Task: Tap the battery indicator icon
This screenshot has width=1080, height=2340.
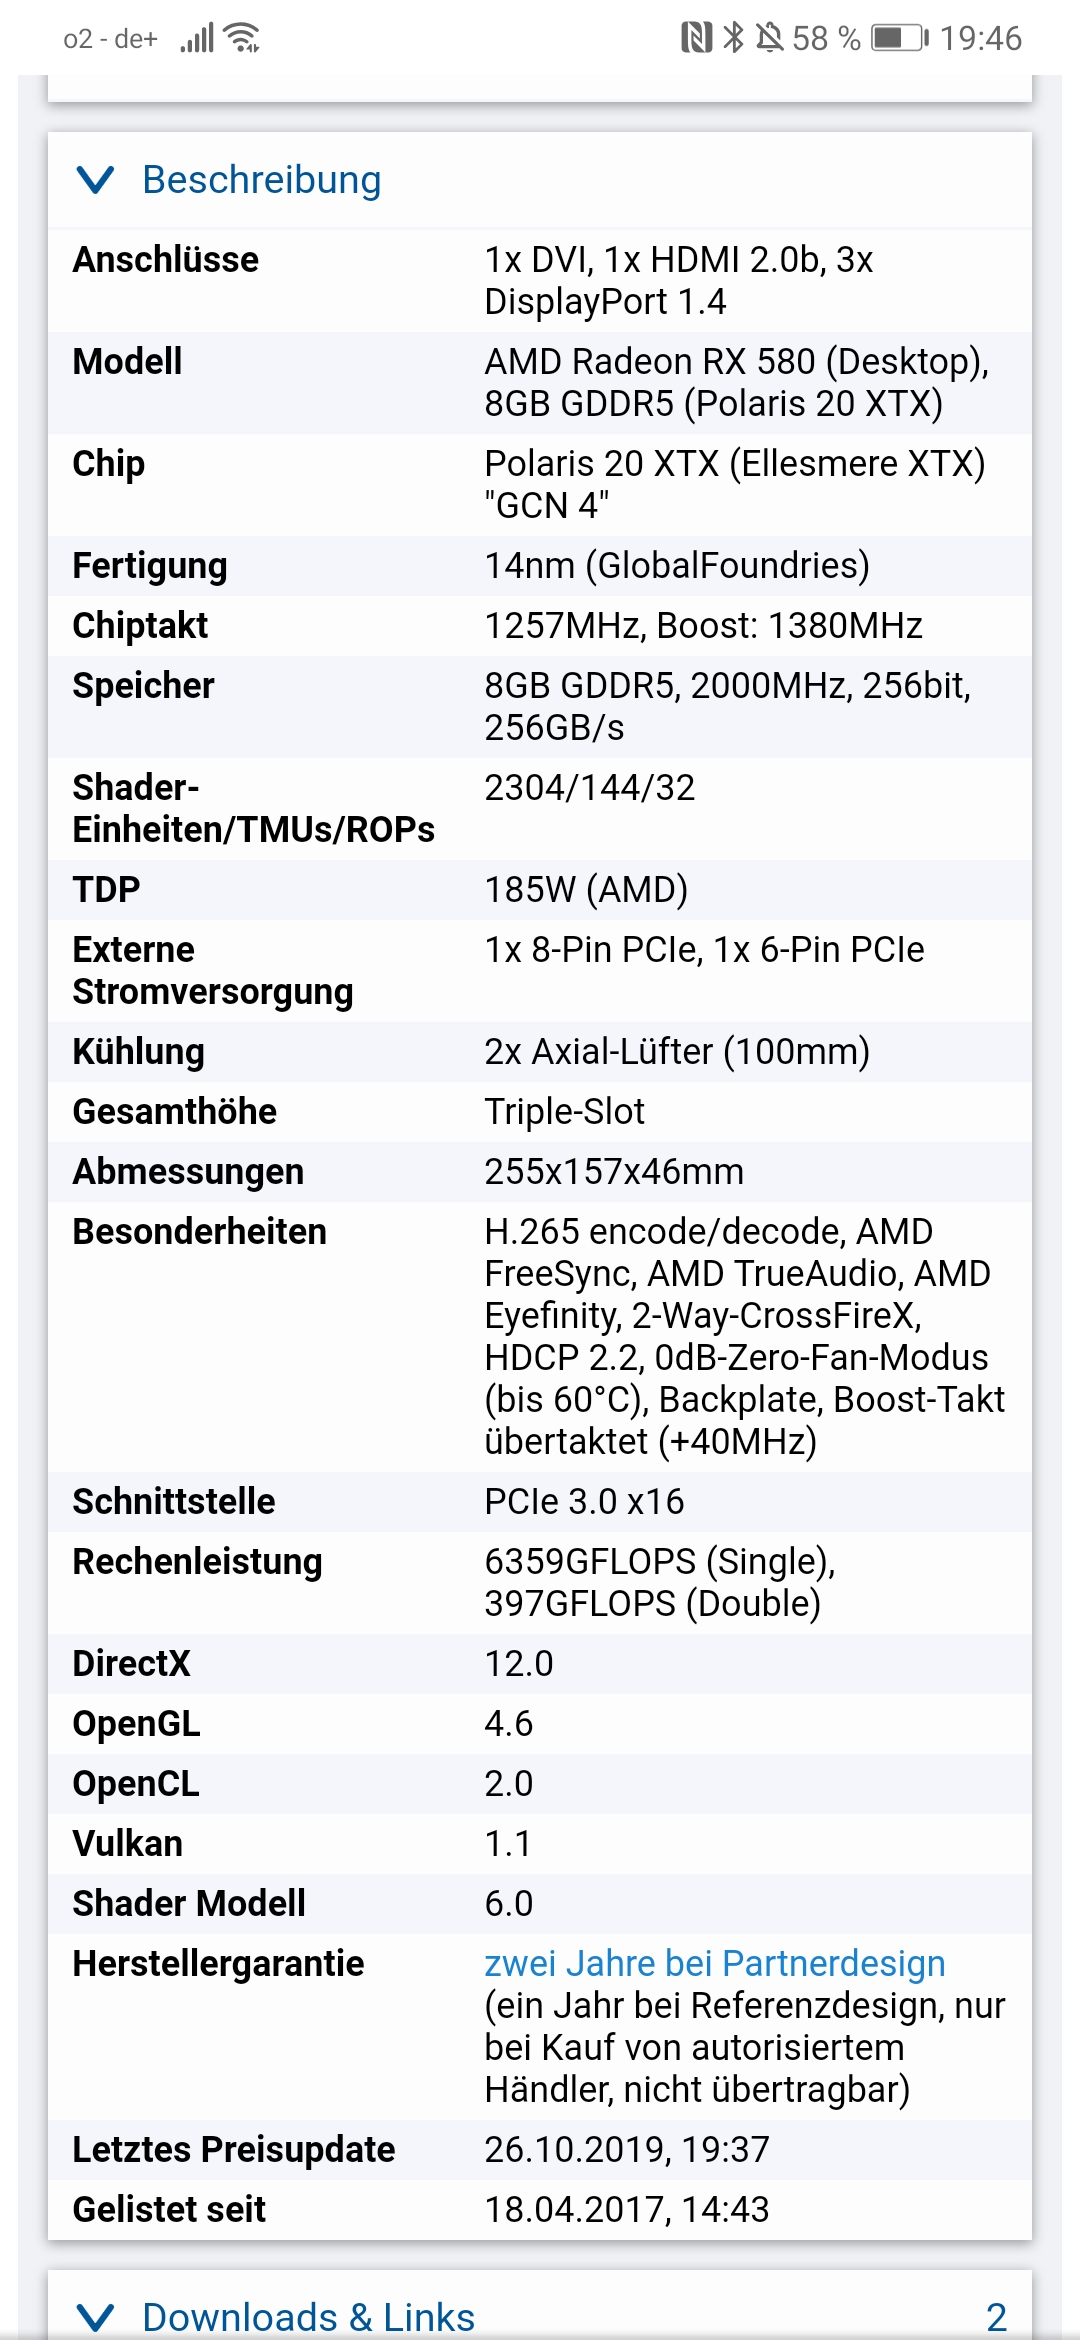Action: click(900, 38)
